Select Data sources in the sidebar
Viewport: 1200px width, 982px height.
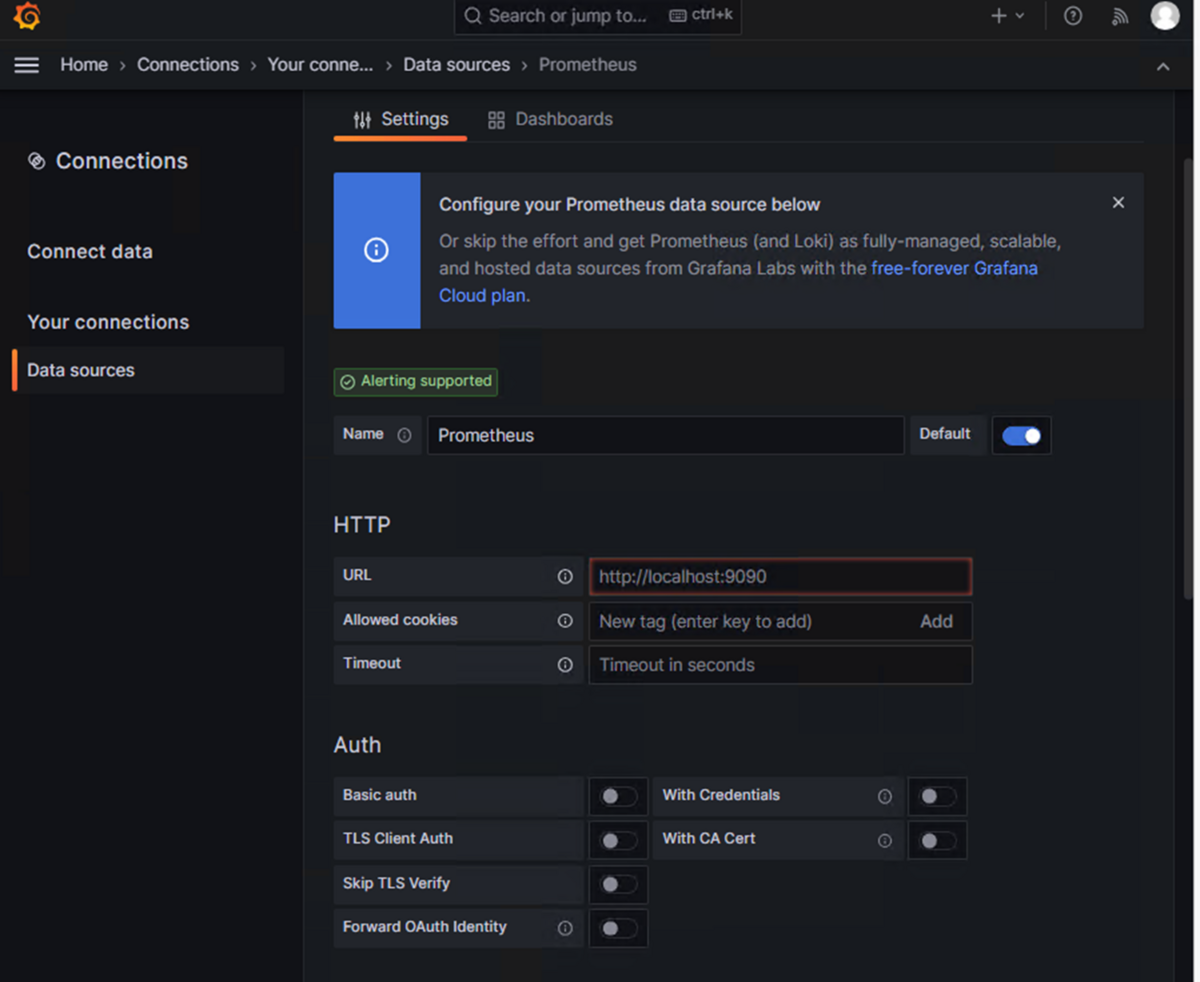[150, 370]
